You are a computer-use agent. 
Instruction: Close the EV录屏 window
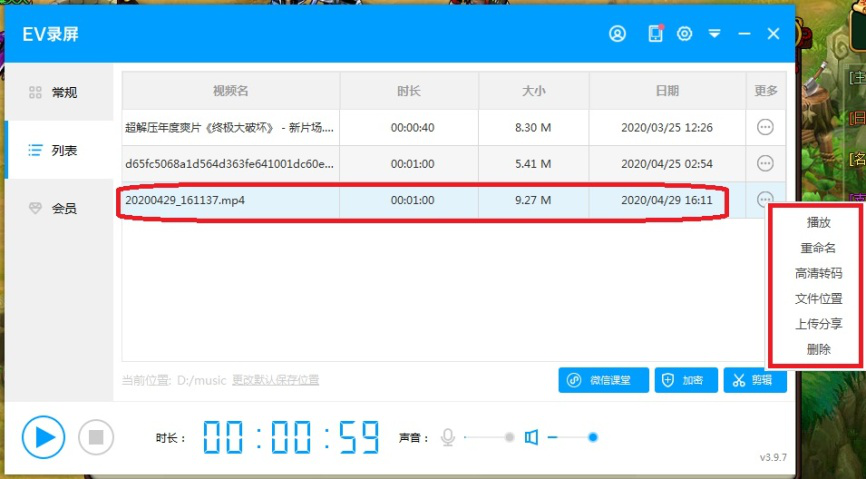(x=773, y=34)
